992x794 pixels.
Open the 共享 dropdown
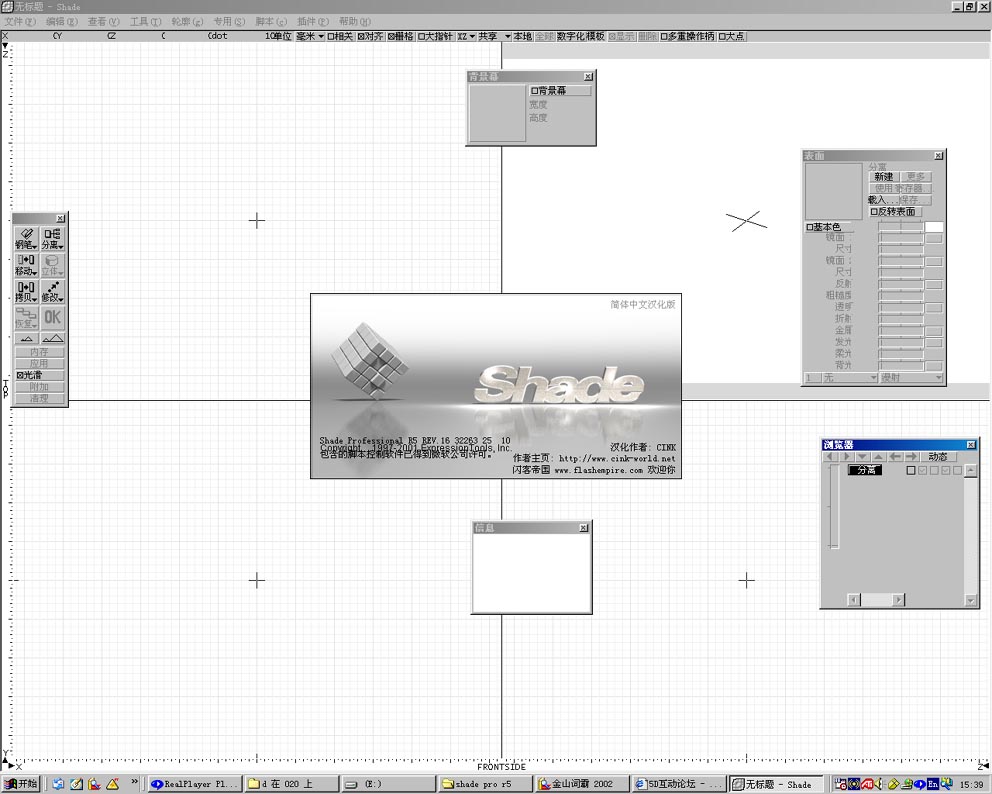click(494, 37)
